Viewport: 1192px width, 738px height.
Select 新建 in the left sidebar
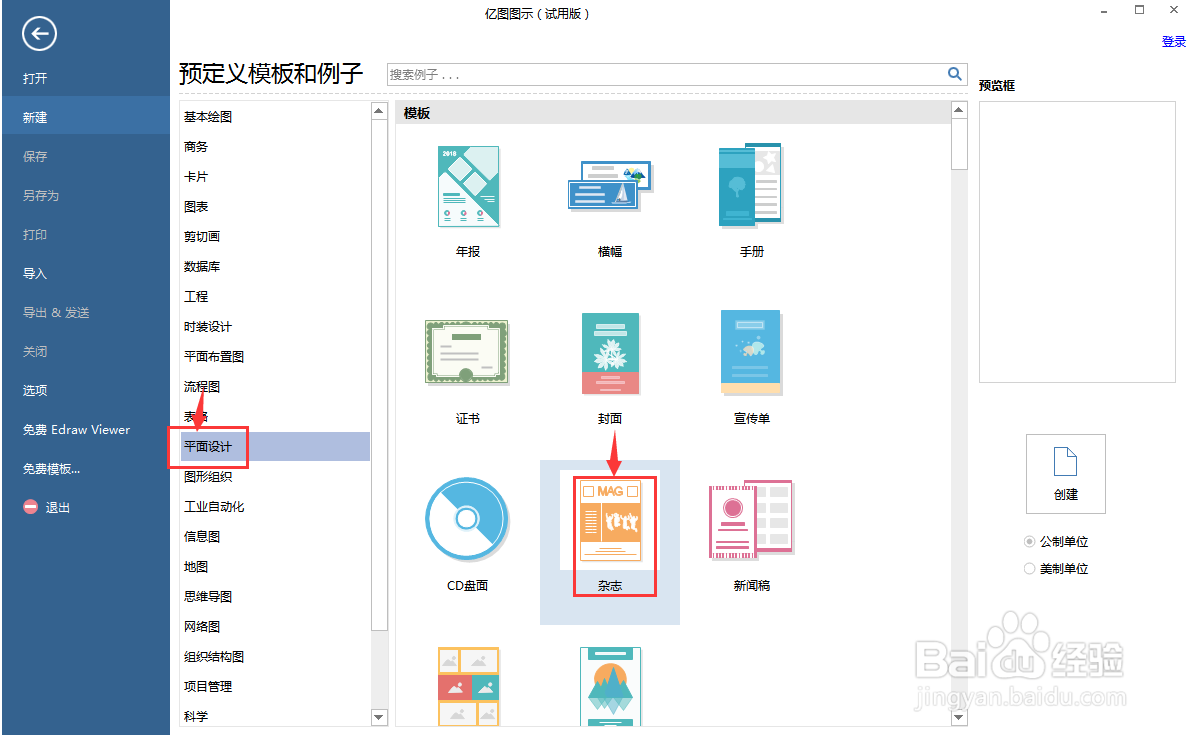pyautogui.click(x=86, y=117)
